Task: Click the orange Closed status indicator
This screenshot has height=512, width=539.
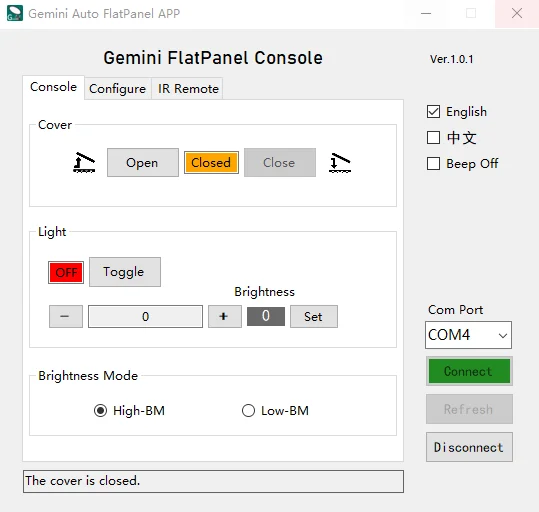Action: [211, 162]
